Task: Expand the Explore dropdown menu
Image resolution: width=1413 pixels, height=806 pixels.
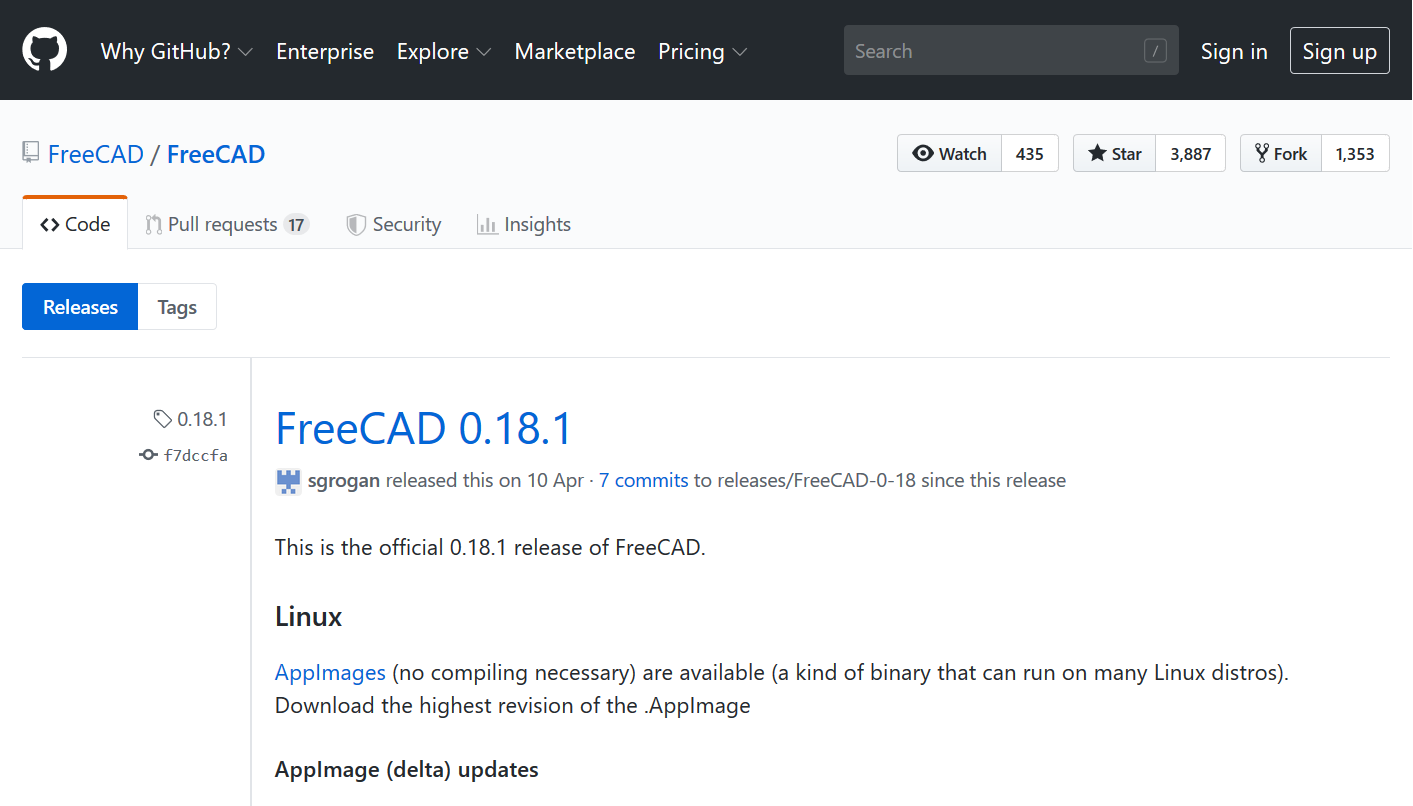Action: point(444,51)
